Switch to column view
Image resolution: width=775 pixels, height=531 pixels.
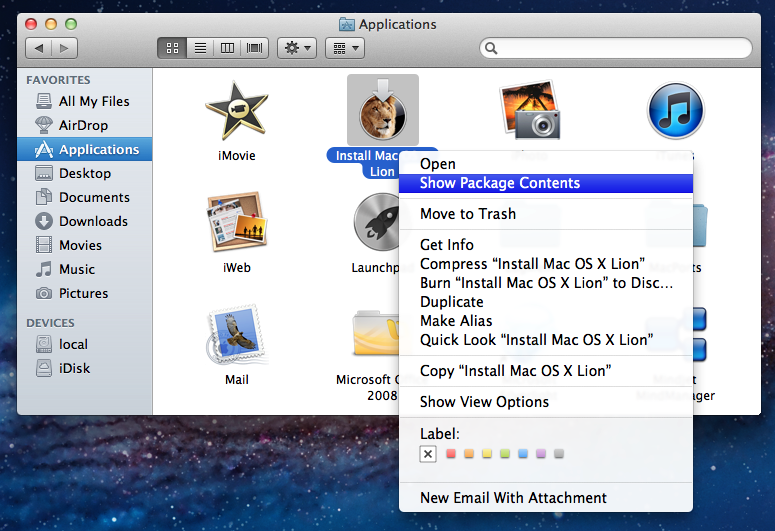pyautogui.click(x=227, y=48)
